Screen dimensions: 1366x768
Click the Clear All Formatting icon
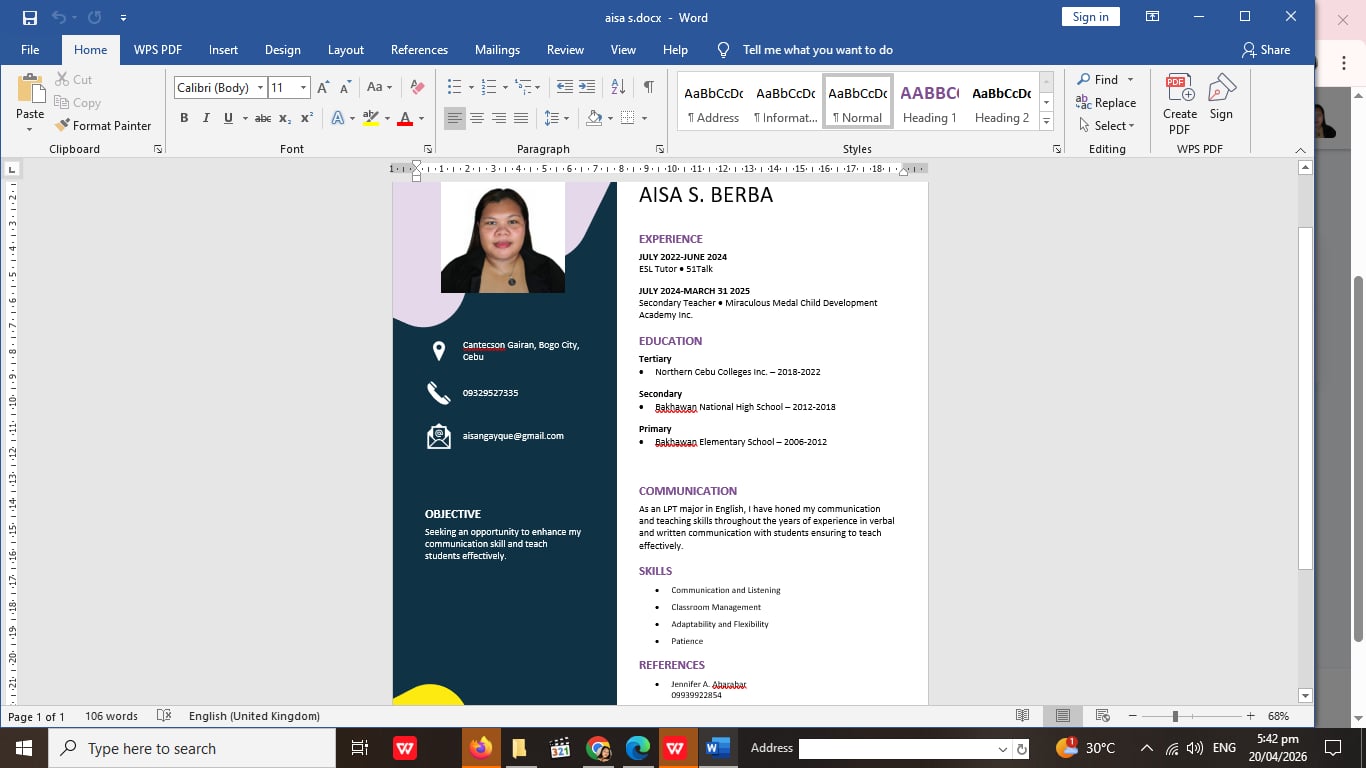[x=418, y=88]
